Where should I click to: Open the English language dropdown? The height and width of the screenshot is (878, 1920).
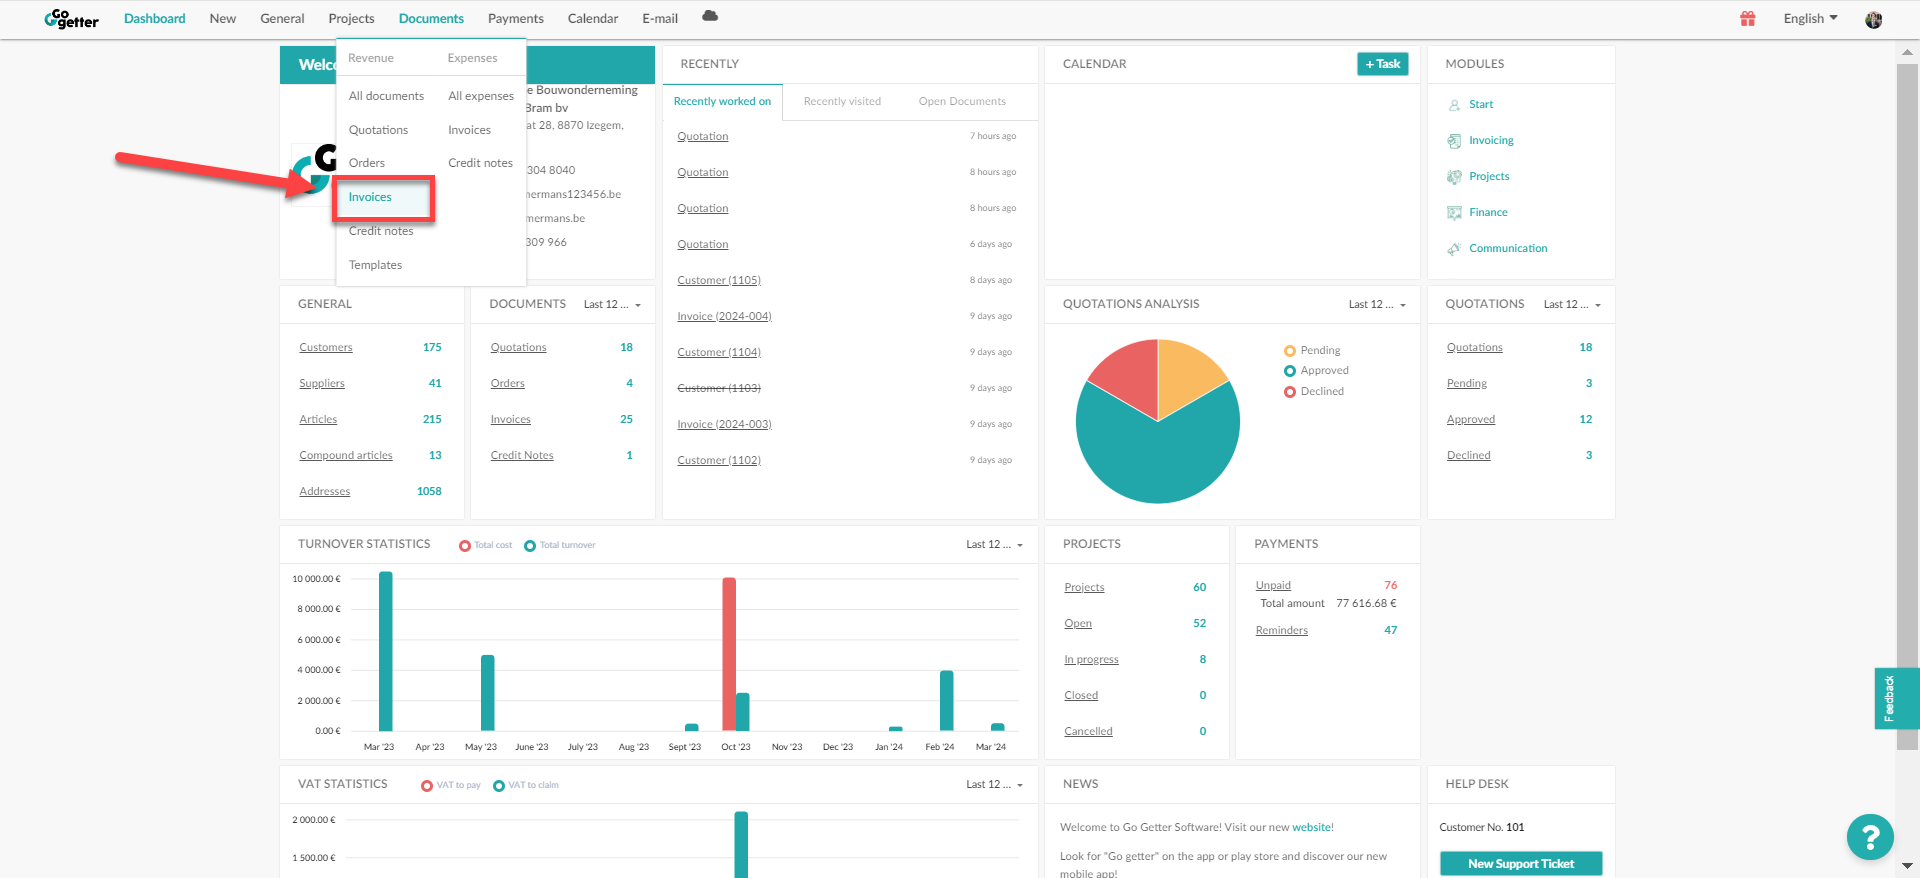[1810, 18]
